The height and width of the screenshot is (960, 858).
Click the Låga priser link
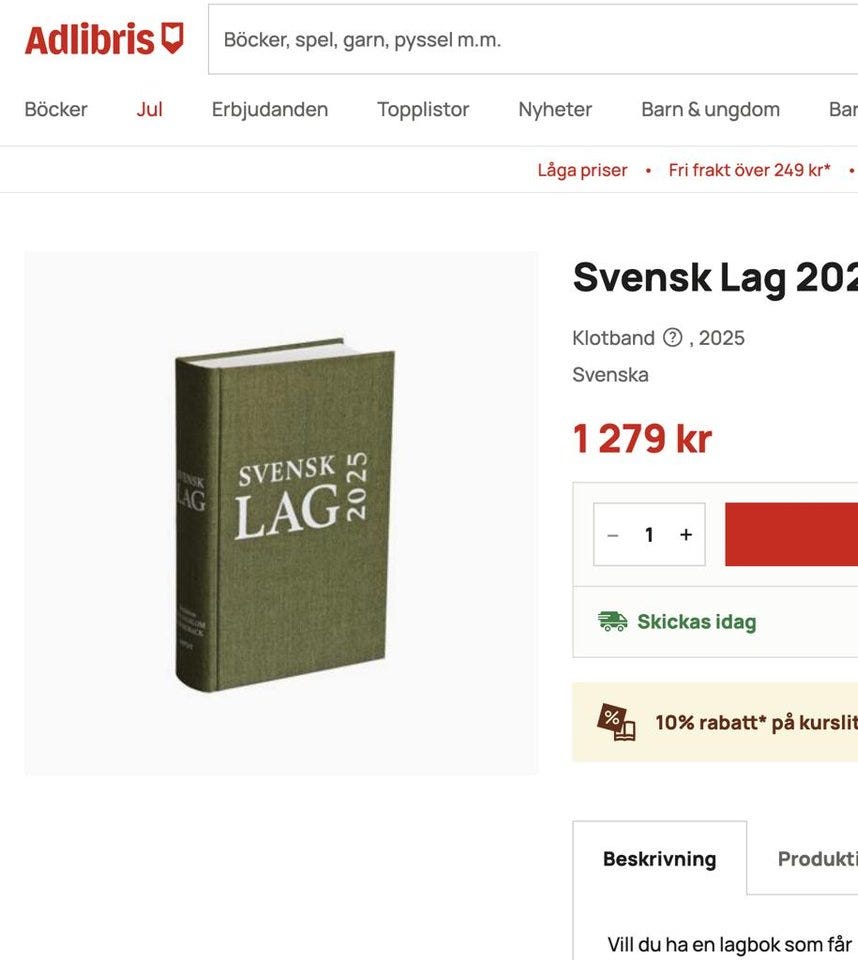tap(582, 170)
